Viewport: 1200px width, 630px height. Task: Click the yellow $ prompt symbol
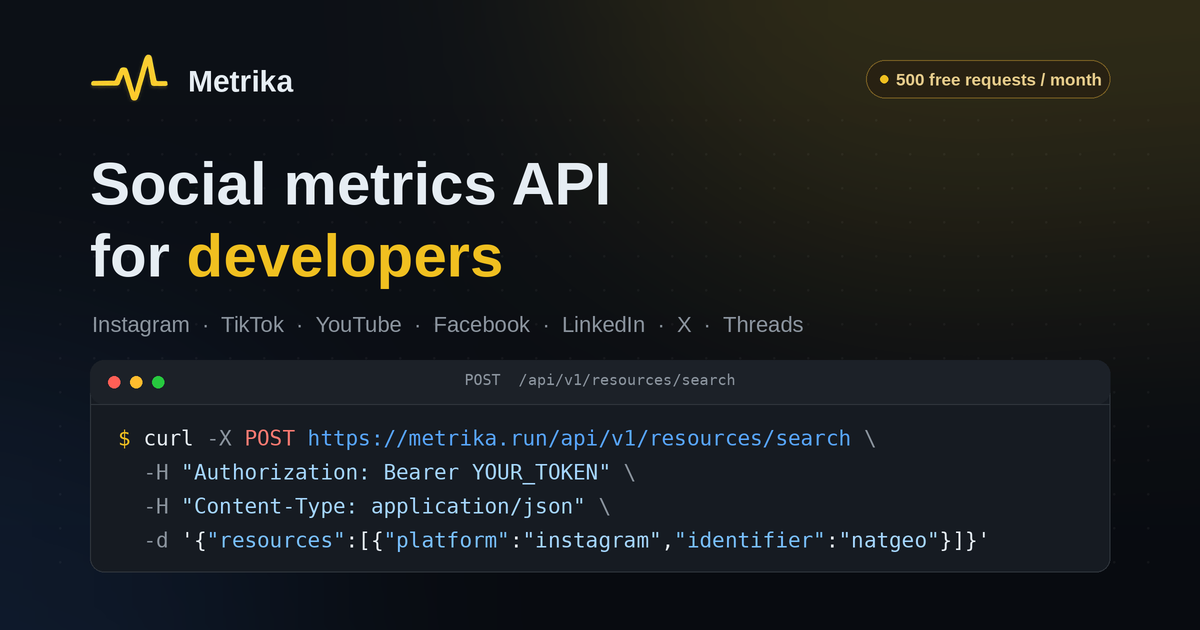click(124, 438)
